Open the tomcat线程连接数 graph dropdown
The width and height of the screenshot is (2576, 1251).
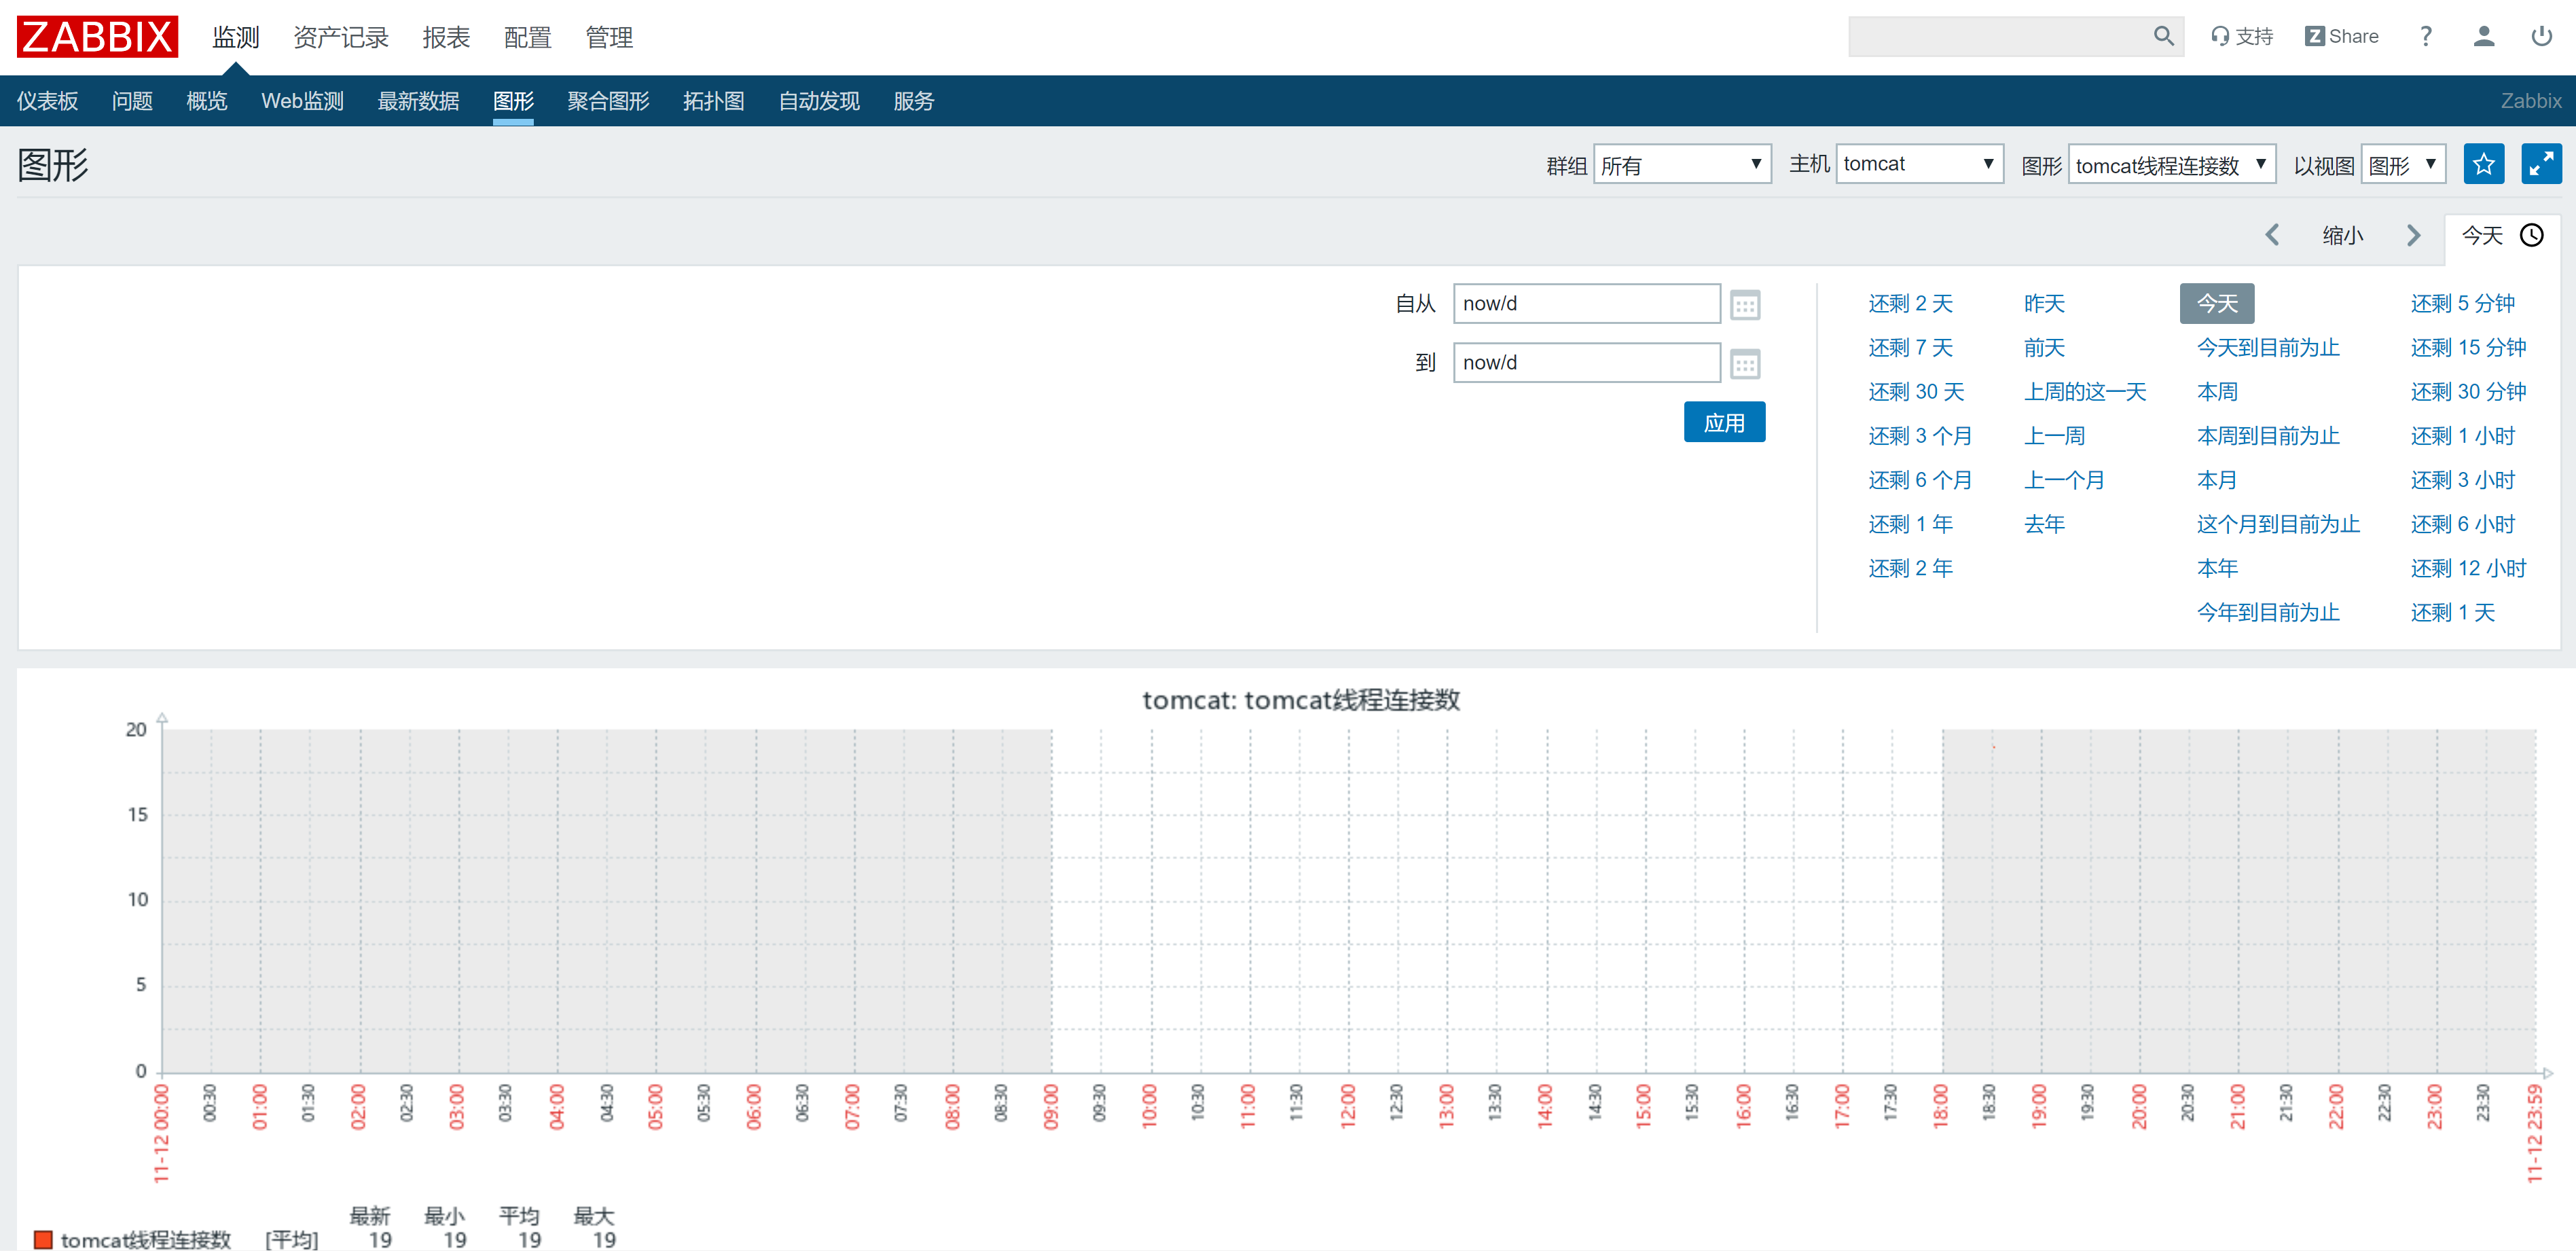(2171, 165)
